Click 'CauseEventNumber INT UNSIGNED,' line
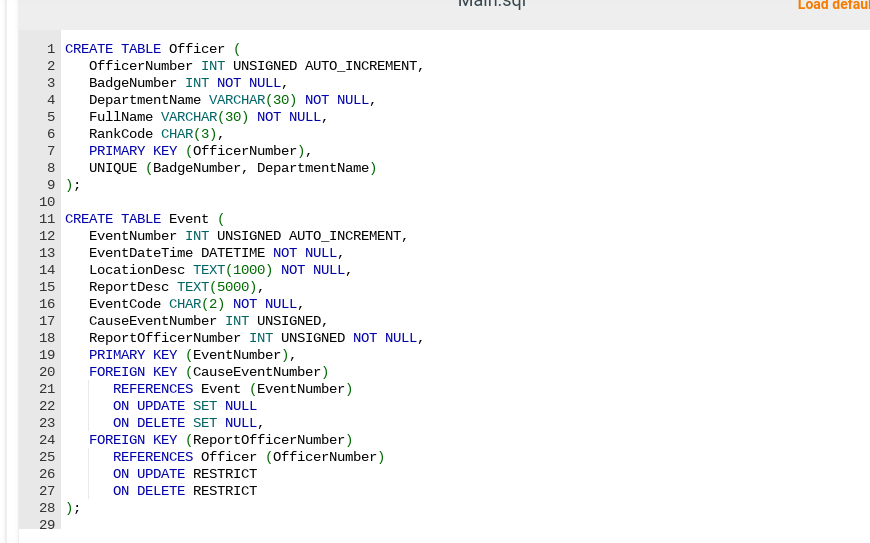Image resolution: width=870 pixels, height=543 pixels. [209, 321]
